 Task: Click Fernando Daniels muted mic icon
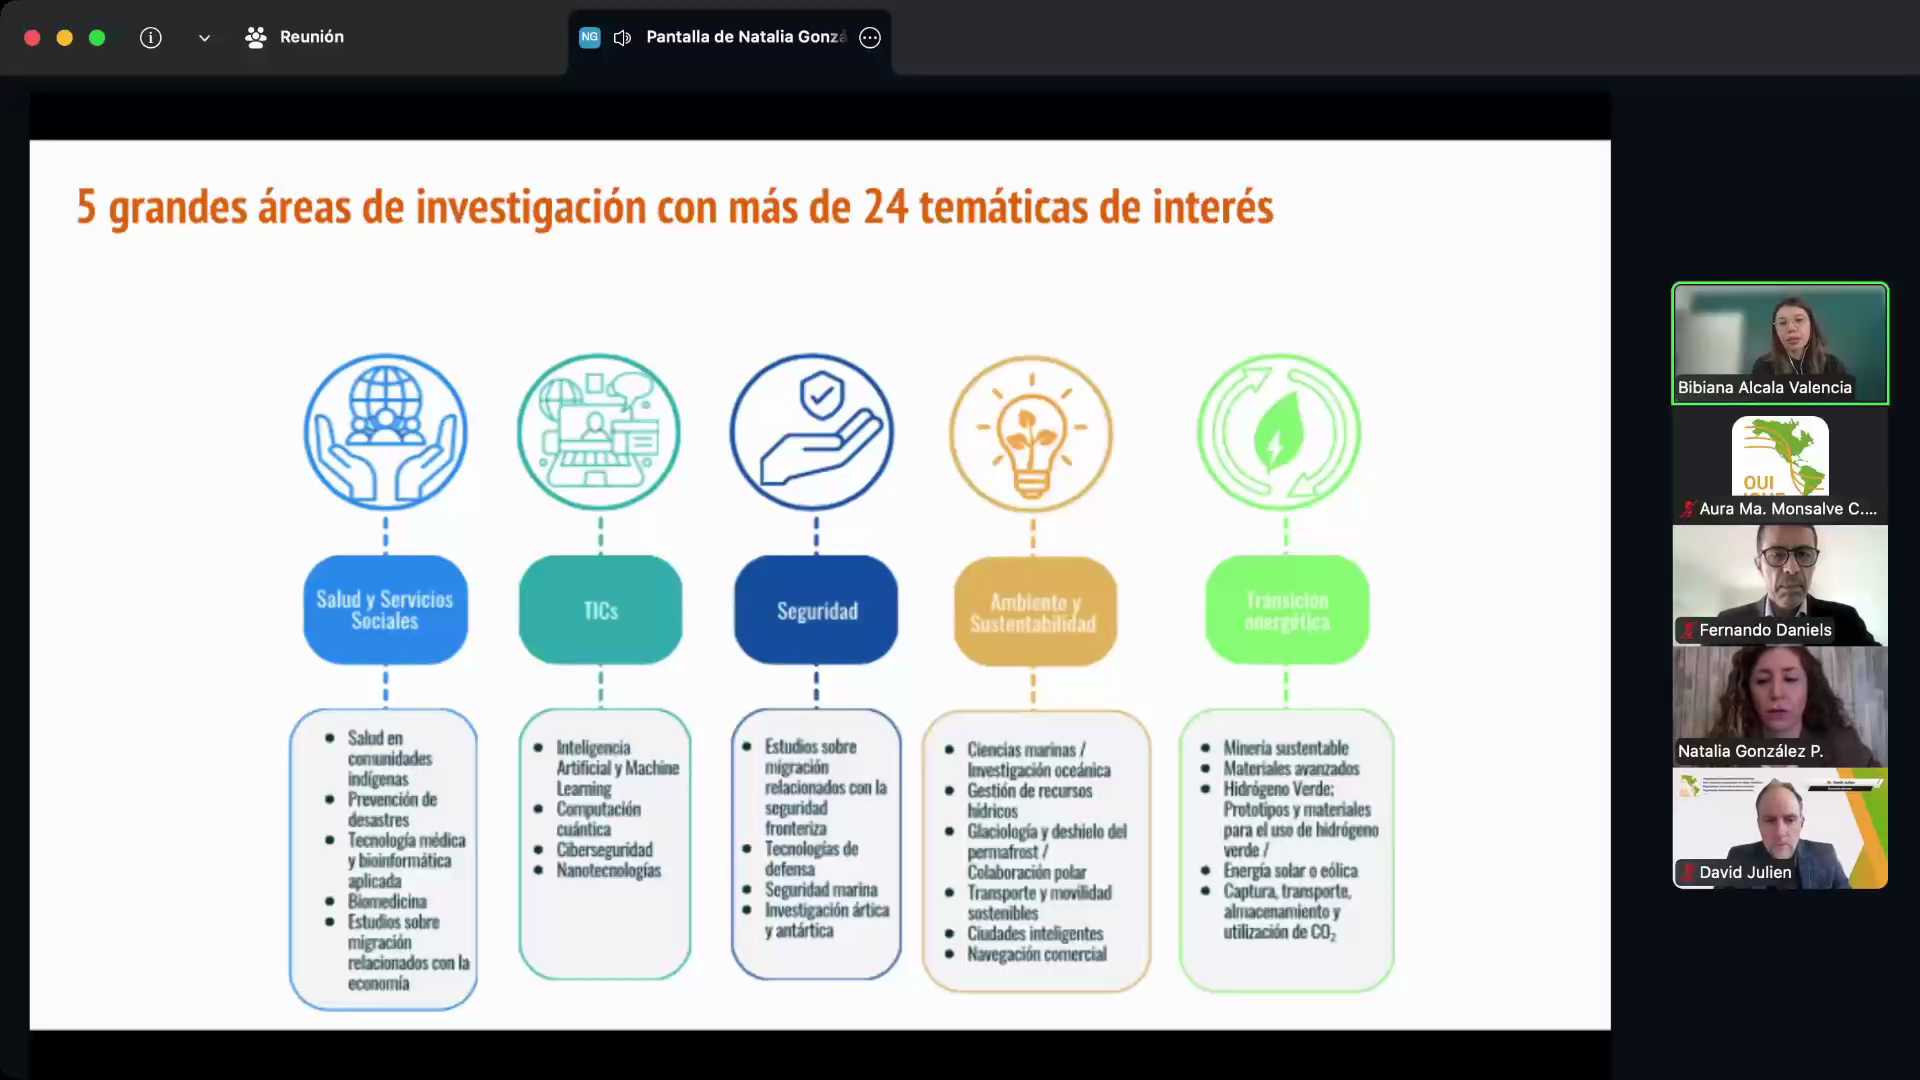point(1688,630)
